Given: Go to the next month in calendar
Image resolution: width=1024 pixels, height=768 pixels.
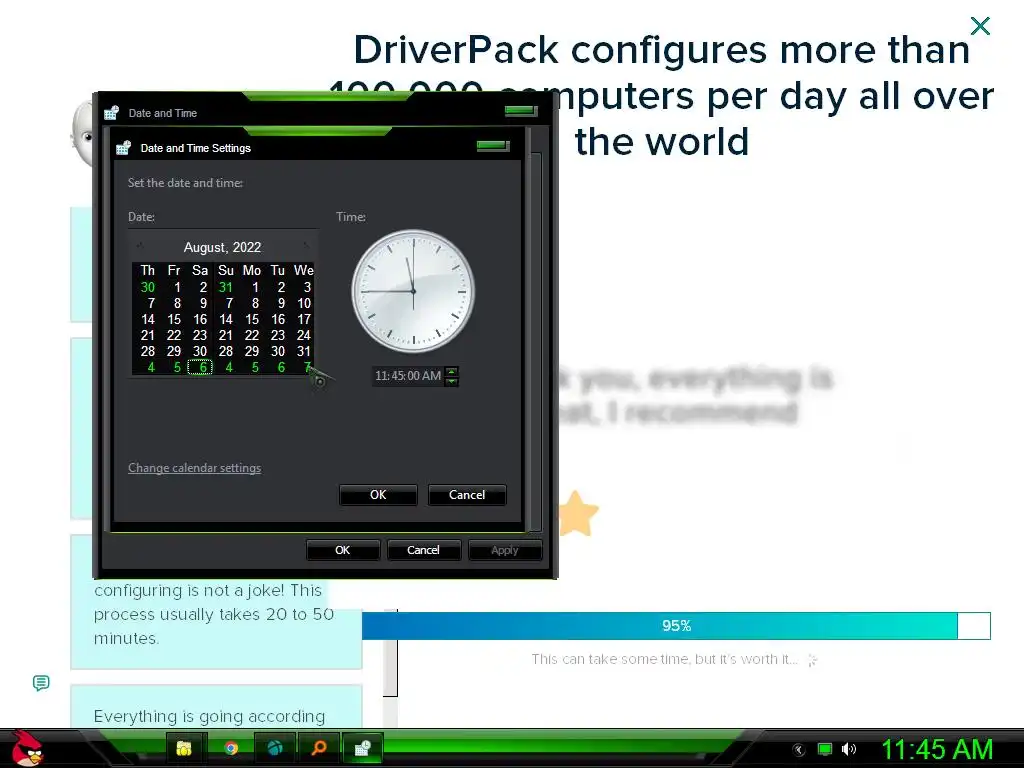Looking at the screenshot, I should 306,246.
